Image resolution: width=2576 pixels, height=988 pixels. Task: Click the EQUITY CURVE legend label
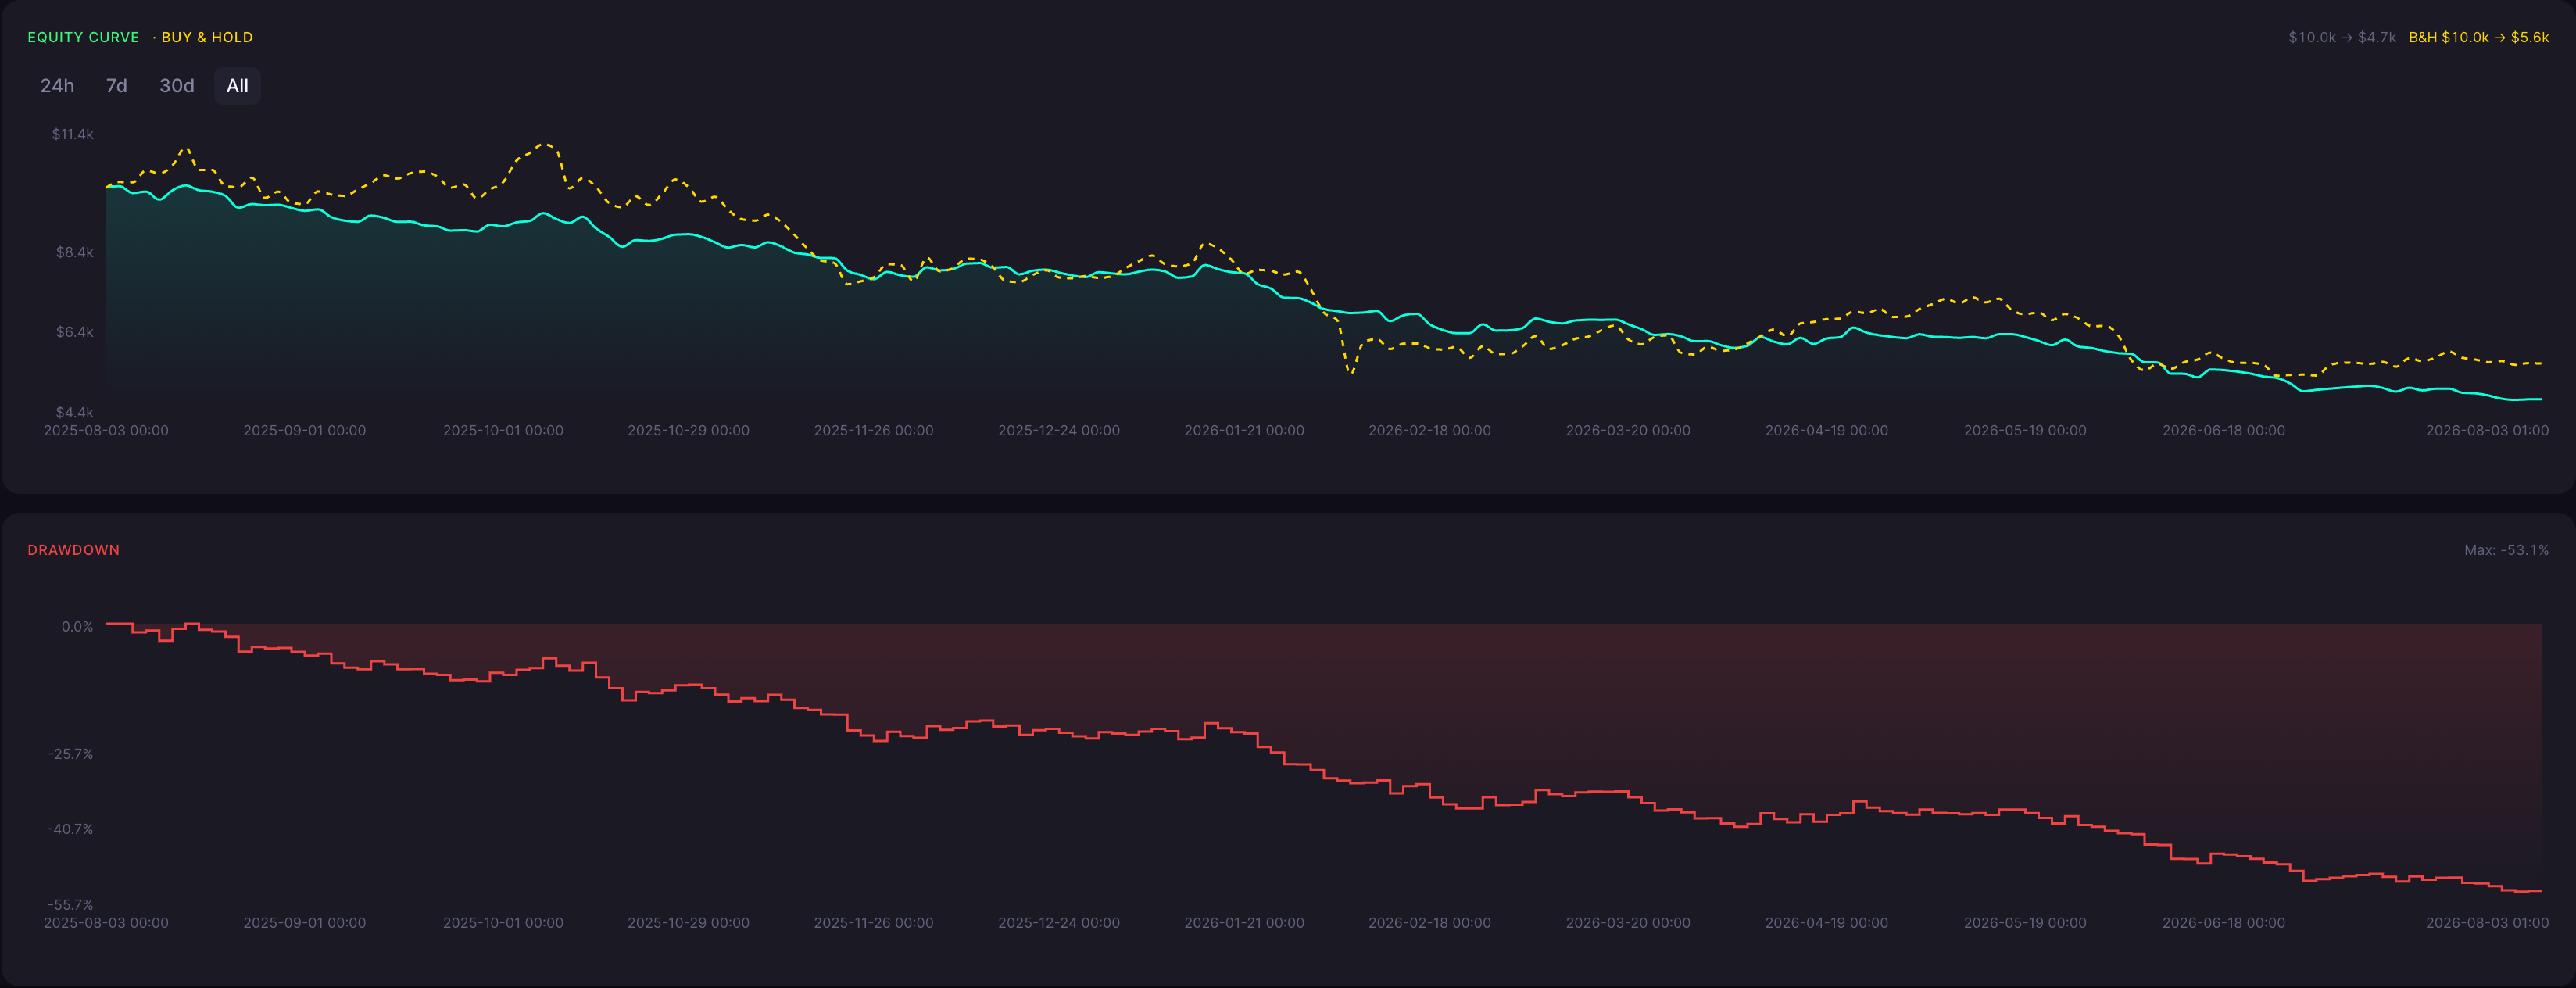pyautogui.click(x=83, y=37)
